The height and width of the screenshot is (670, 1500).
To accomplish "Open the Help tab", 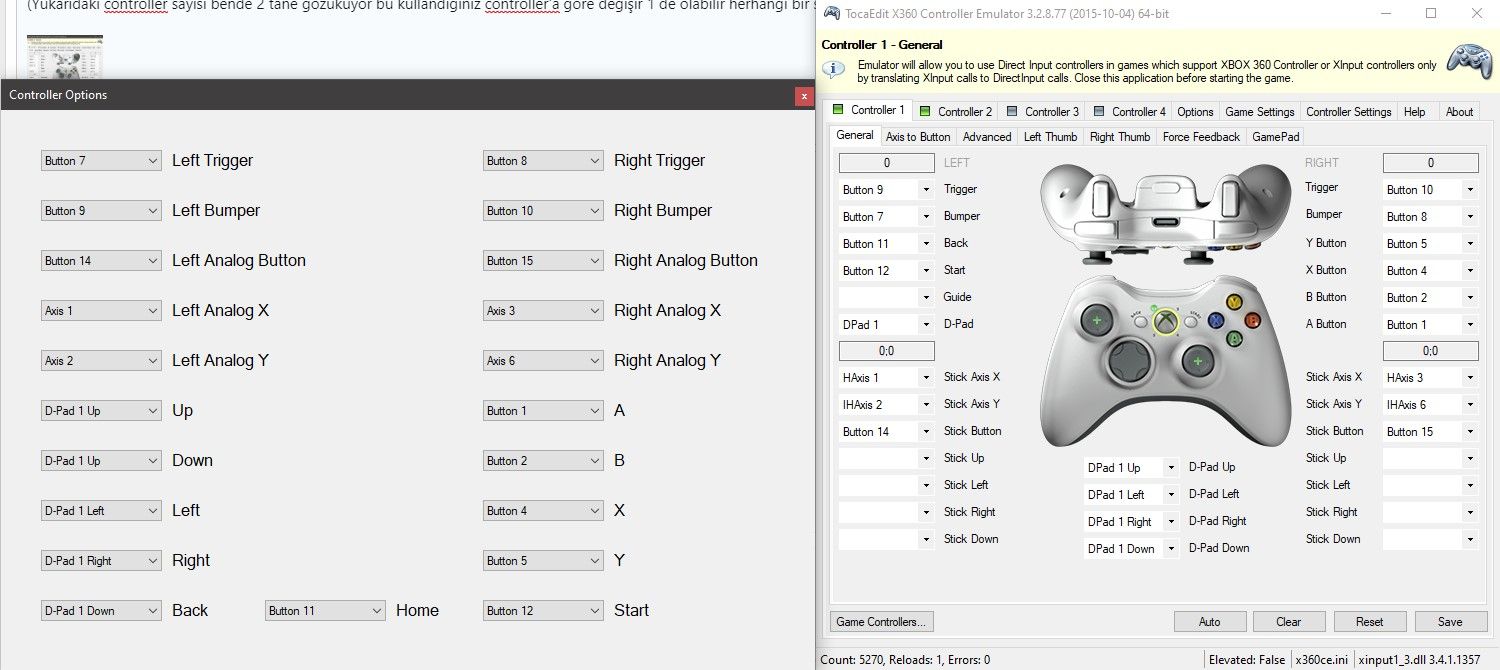I will (x=1414, y=112).
